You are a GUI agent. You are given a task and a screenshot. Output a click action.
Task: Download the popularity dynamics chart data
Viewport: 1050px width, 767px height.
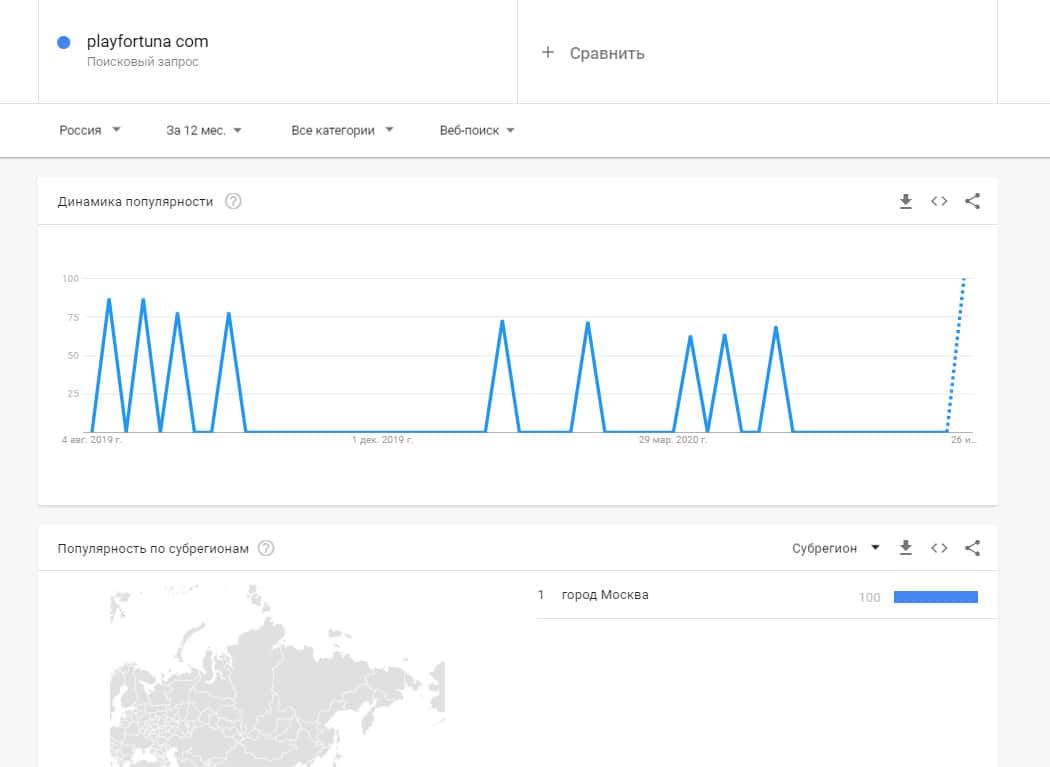(906, 201)
